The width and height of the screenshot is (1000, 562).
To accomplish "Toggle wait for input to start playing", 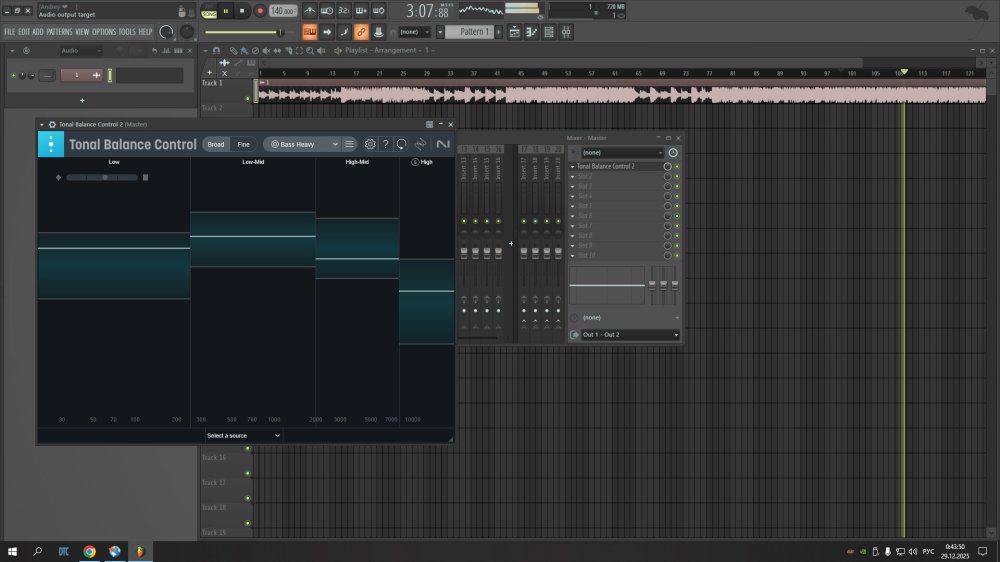I will [327, 11].
